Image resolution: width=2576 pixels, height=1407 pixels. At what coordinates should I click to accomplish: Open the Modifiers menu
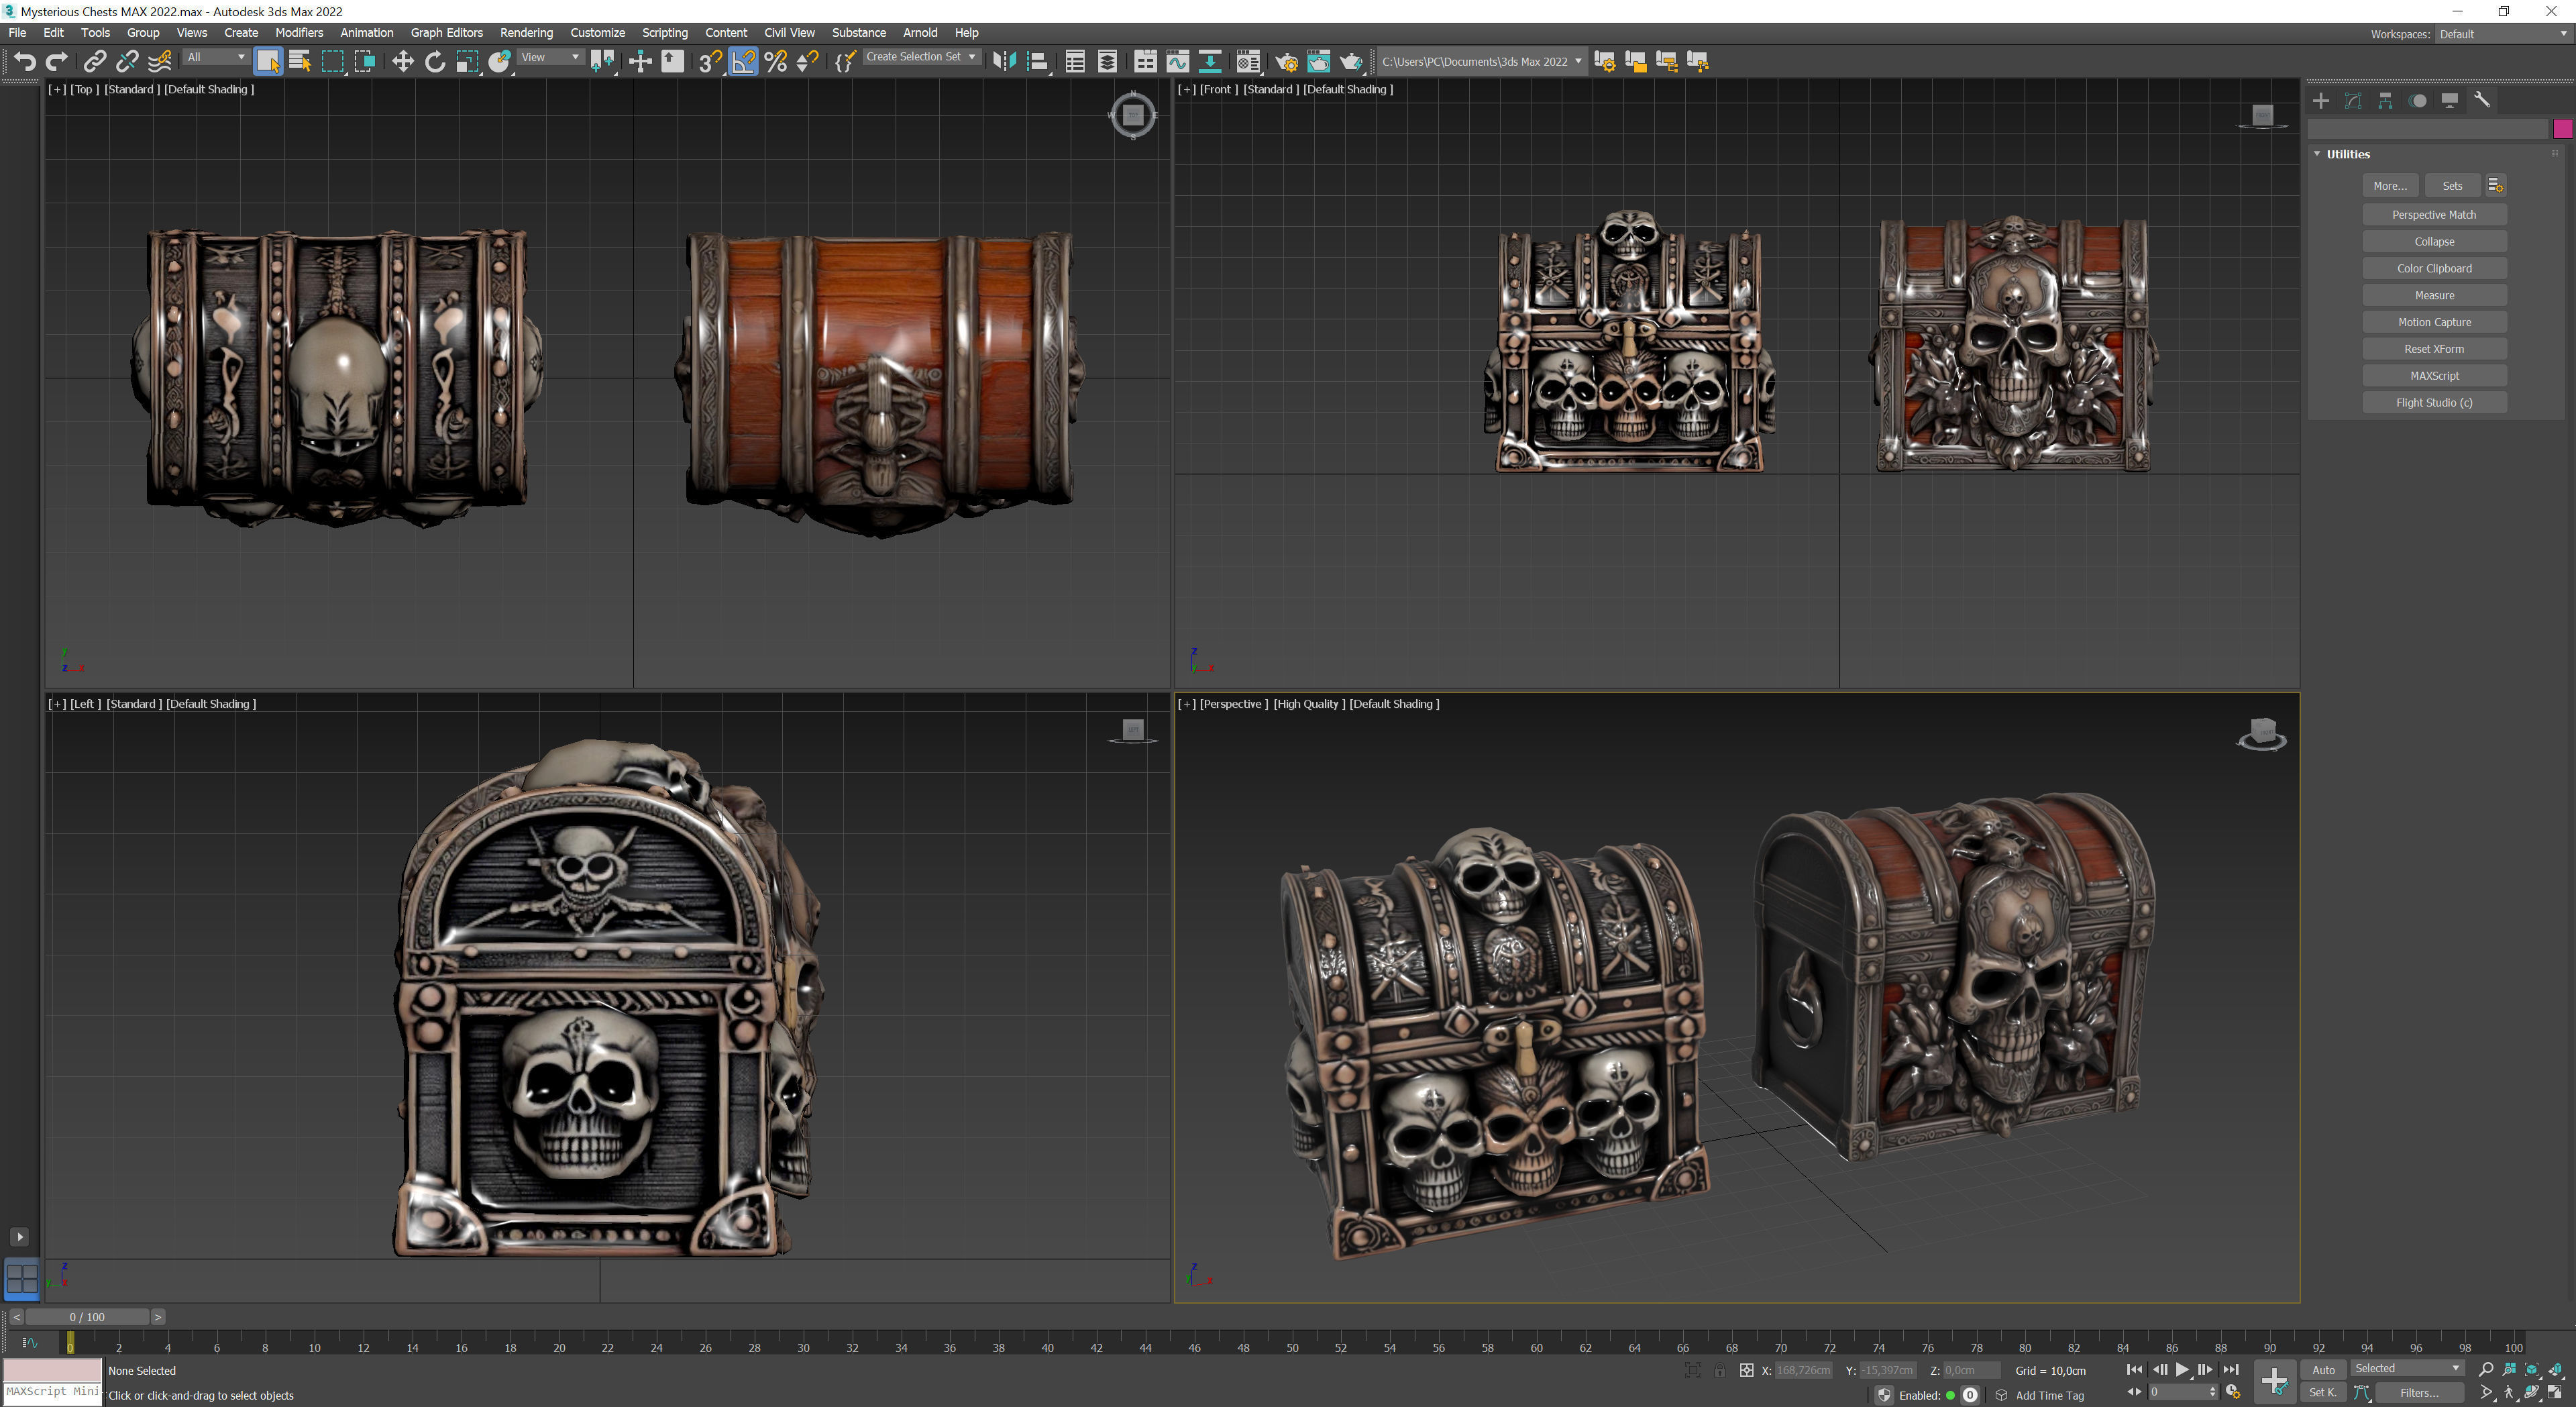[x=299, y=33]
